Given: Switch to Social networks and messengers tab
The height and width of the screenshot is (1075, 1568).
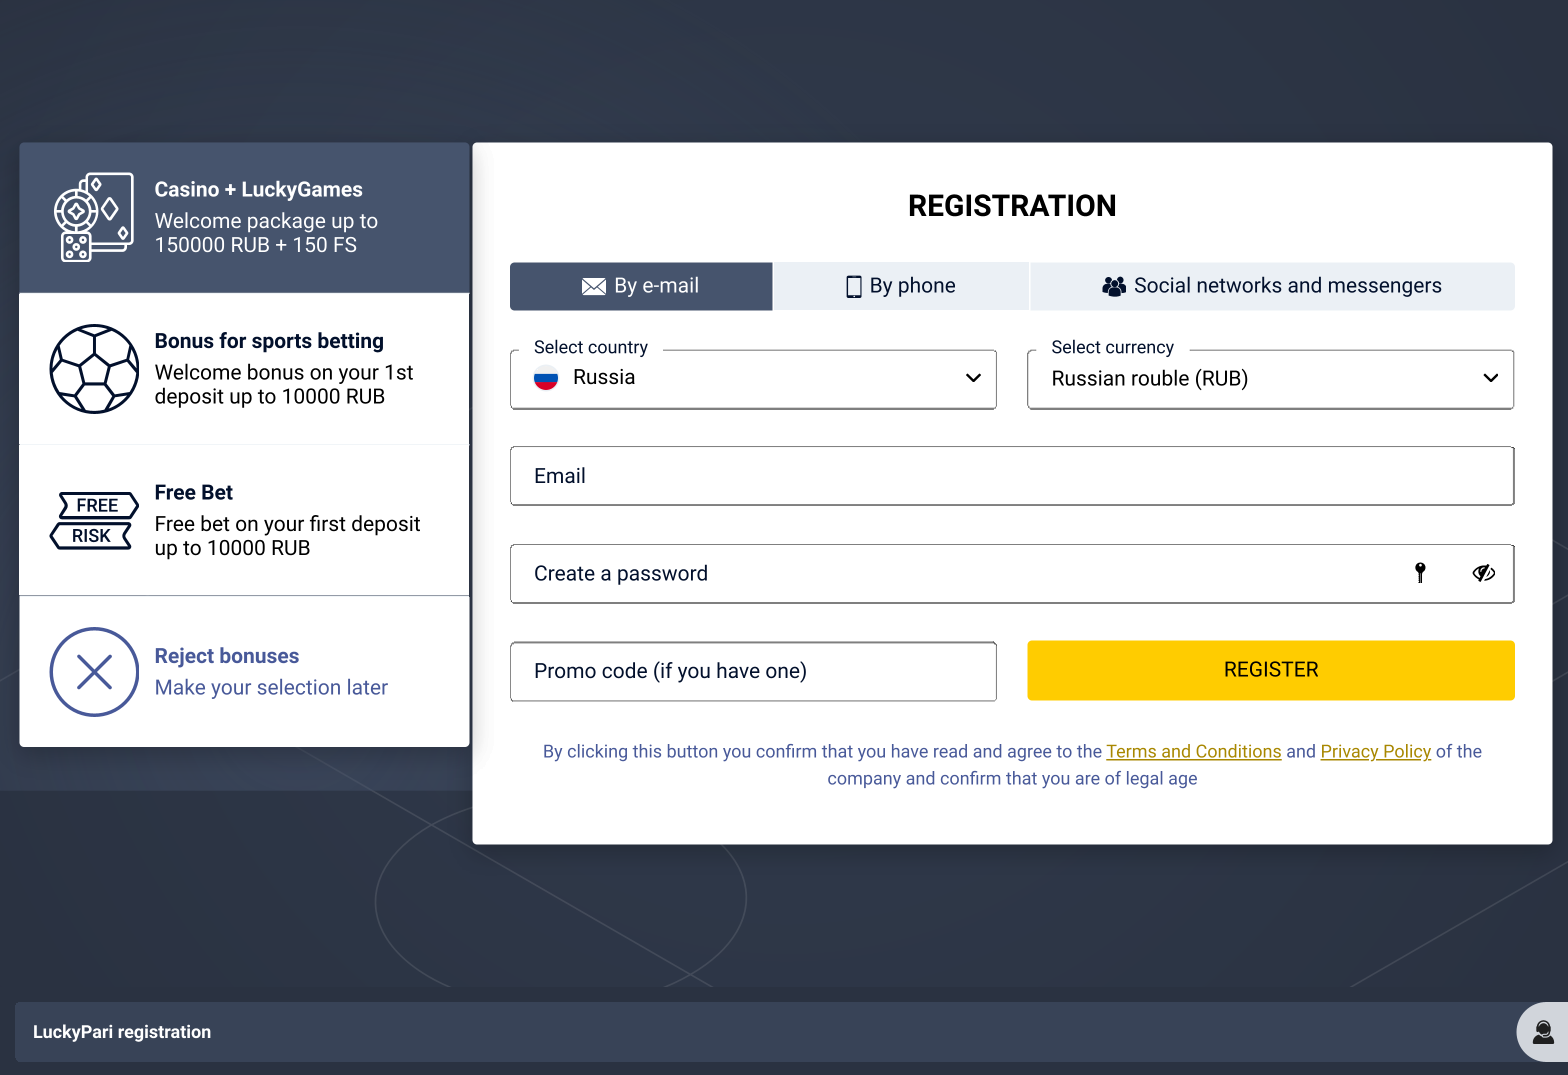Looking at the screenshot, I should tap(1272, 286).
